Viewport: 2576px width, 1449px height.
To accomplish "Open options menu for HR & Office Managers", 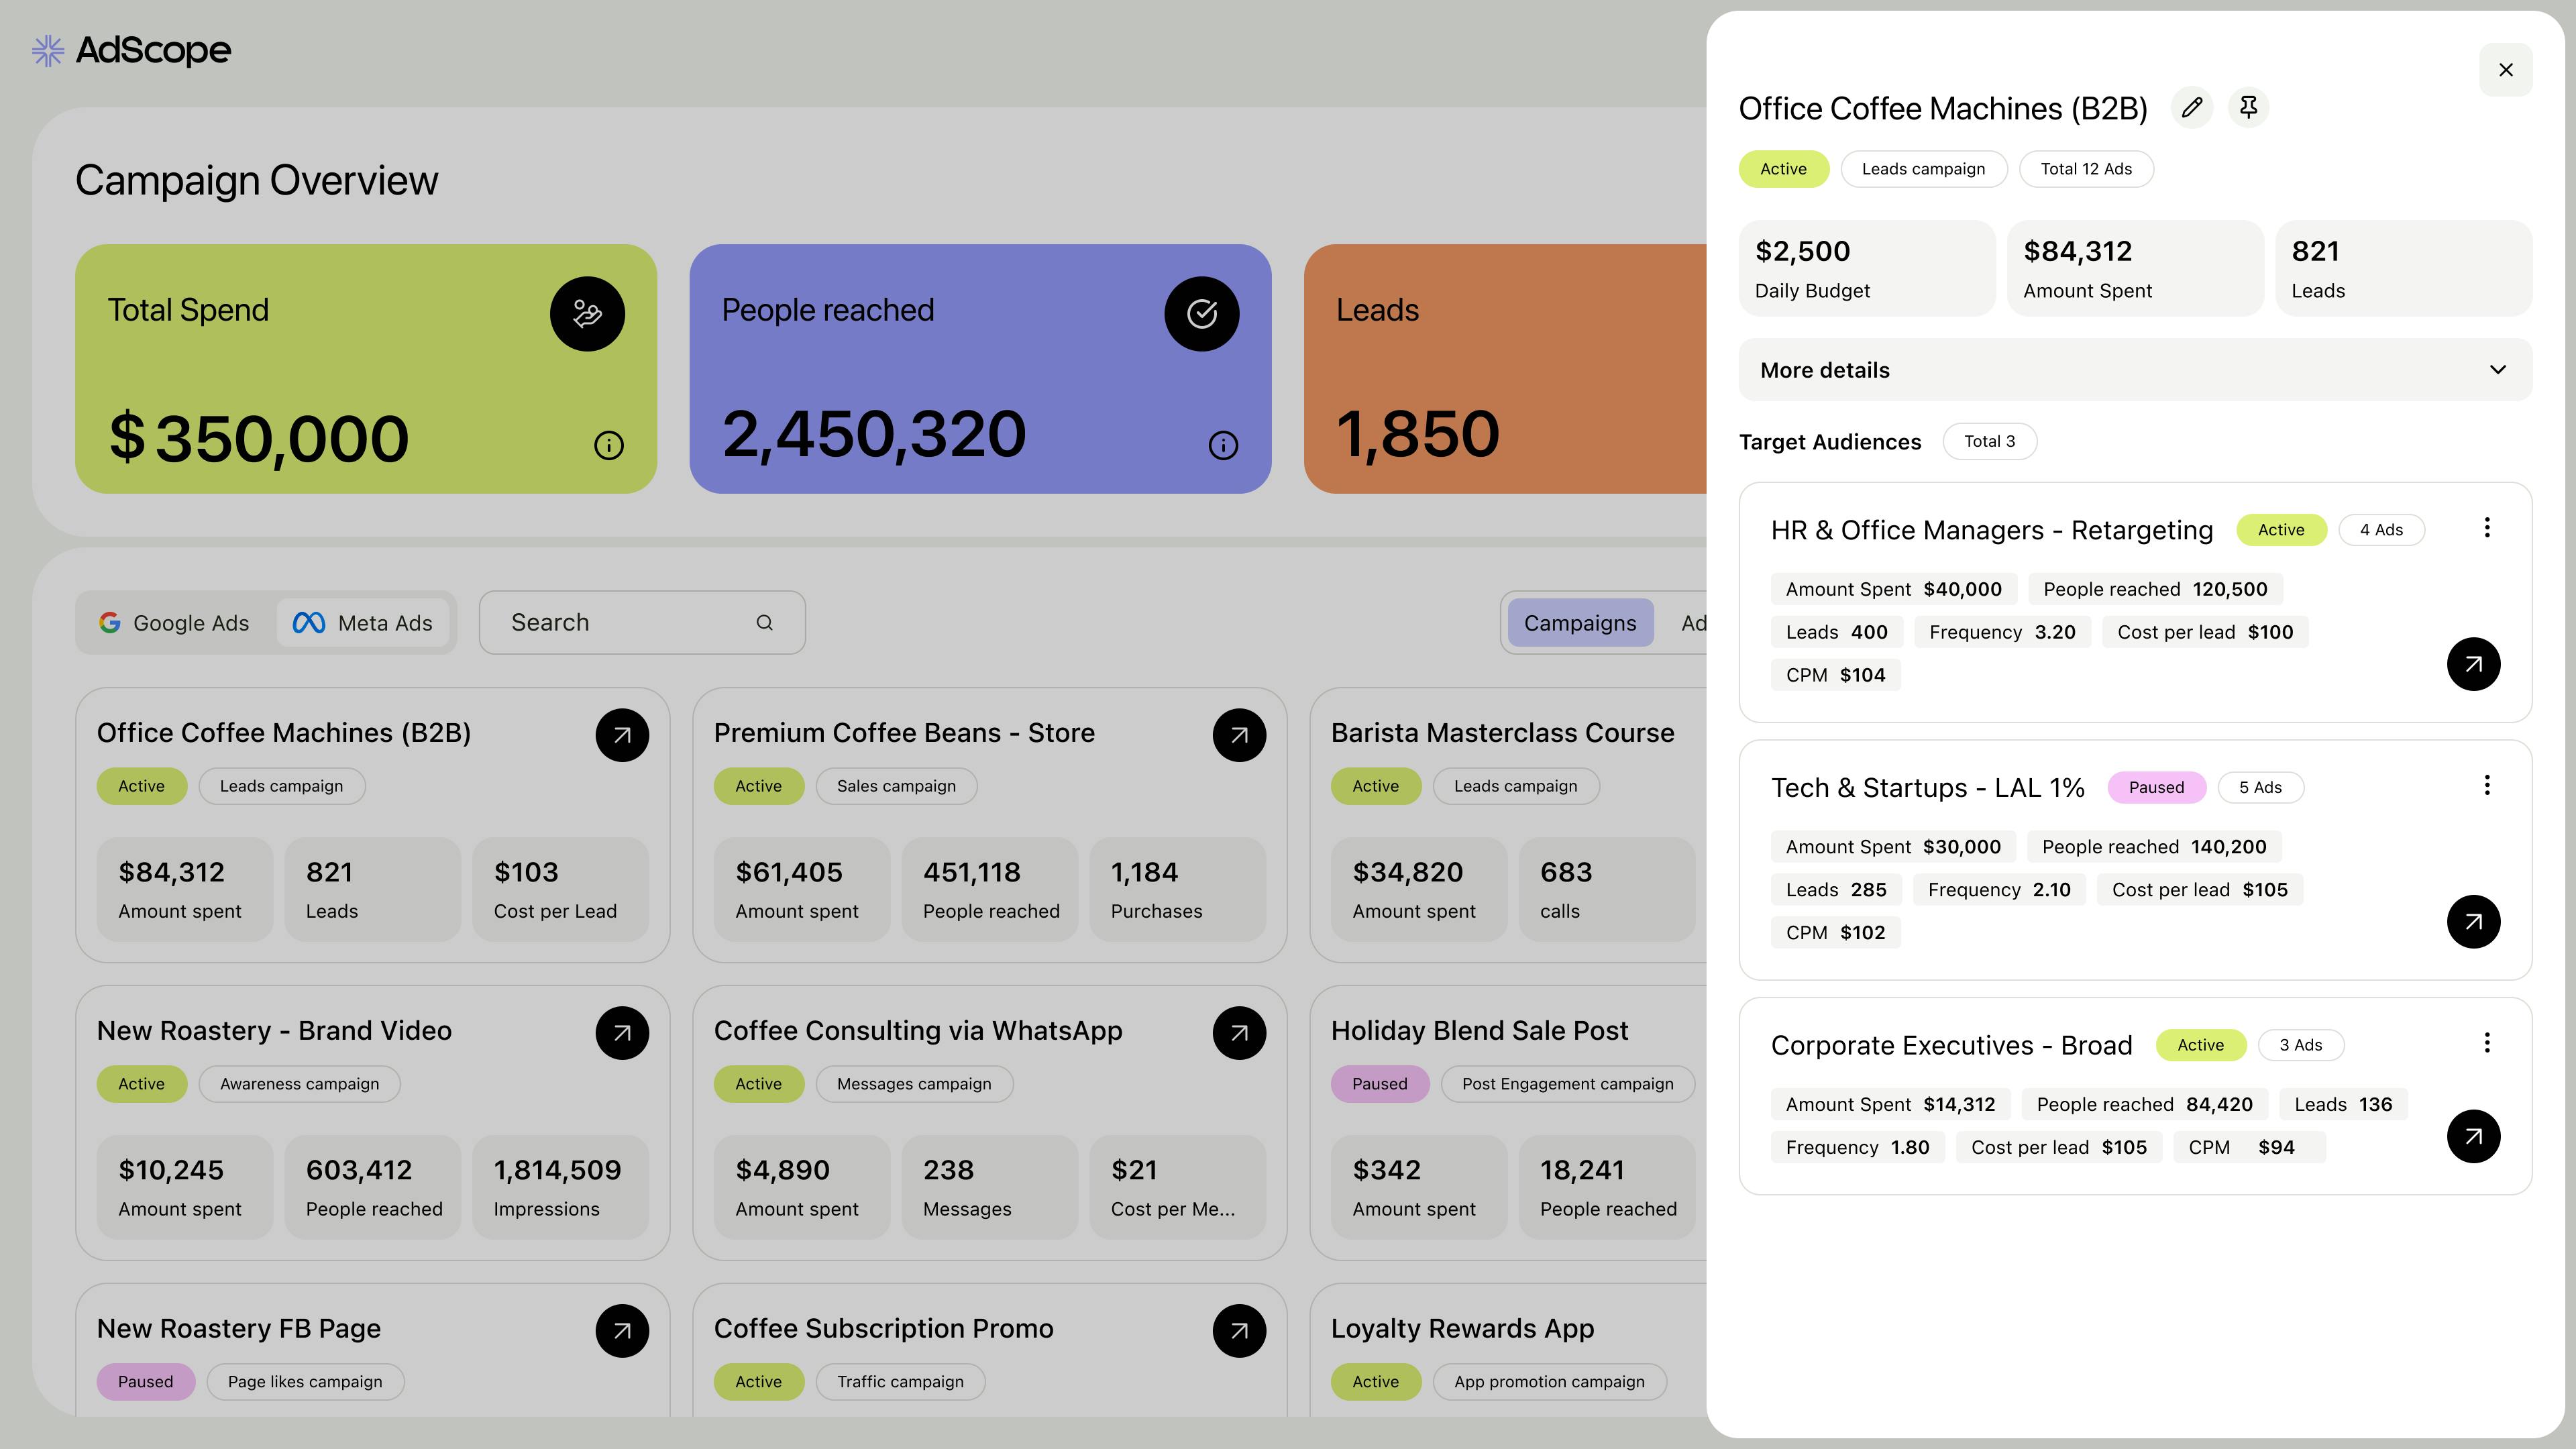I will click(x=2487, y=528).
